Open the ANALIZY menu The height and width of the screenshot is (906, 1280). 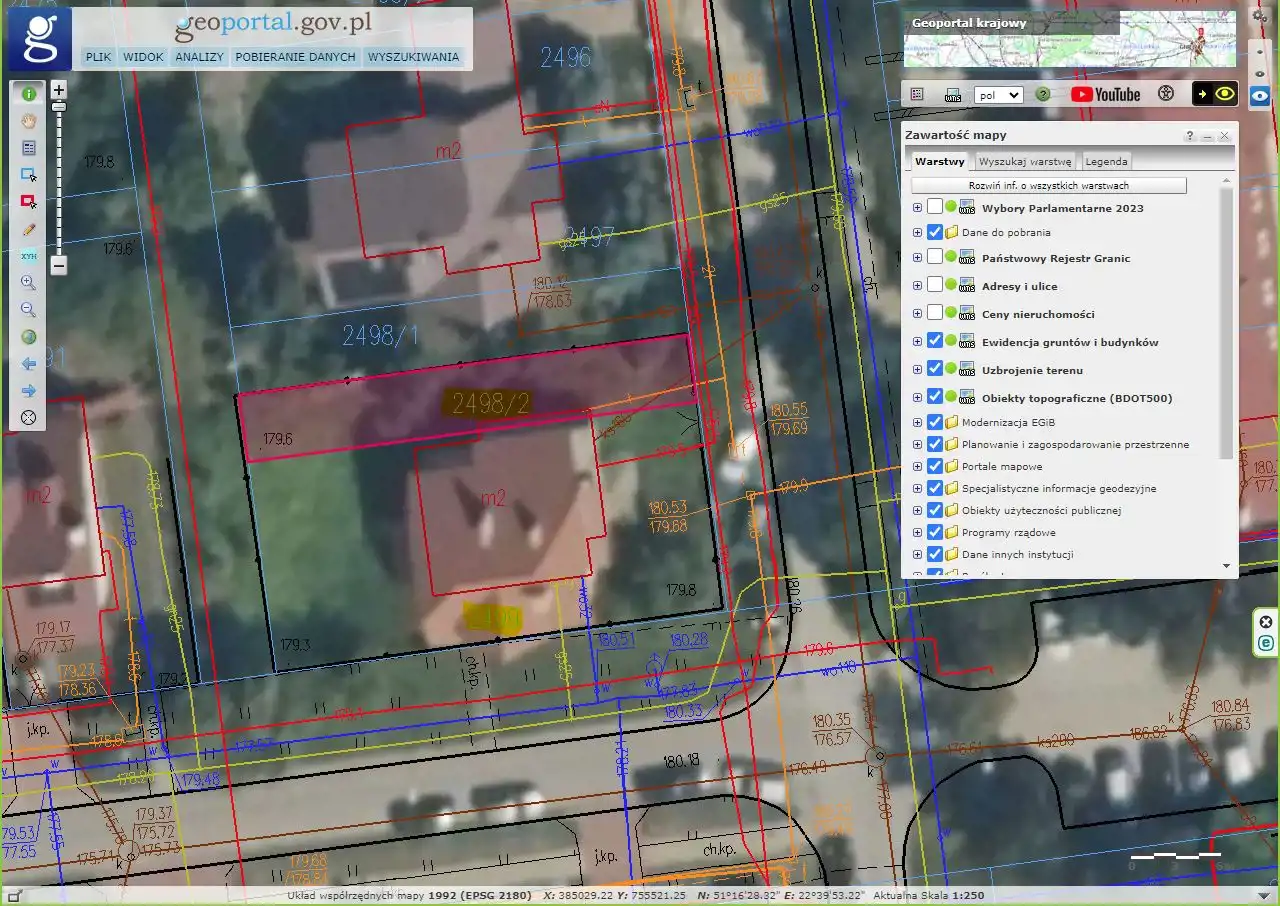coord(199,57)
